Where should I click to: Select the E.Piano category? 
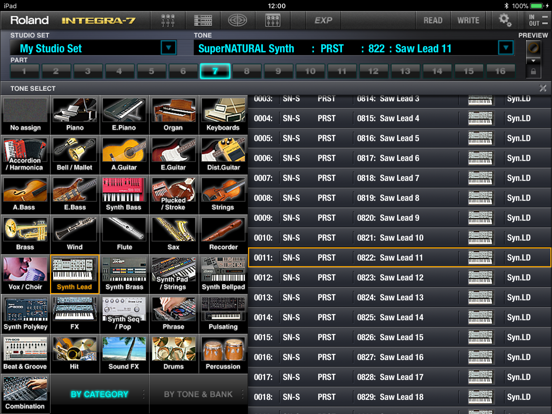(x=124, y=115)
